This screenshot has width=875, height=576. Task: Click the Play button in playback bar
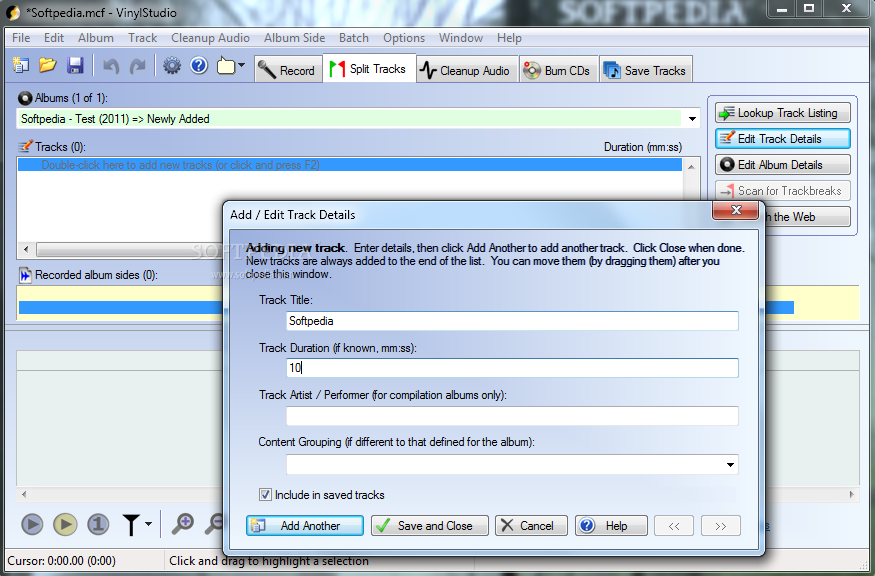coord(32,525)
